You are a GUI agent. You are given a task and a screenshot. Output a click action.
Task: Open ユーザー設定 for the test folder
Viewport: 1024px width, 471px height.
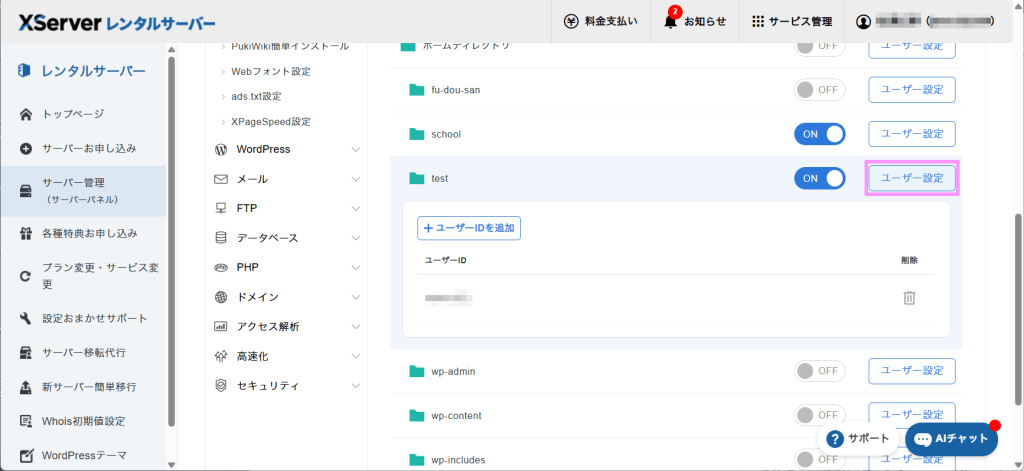pyautogui.click(x=911, y=178)
